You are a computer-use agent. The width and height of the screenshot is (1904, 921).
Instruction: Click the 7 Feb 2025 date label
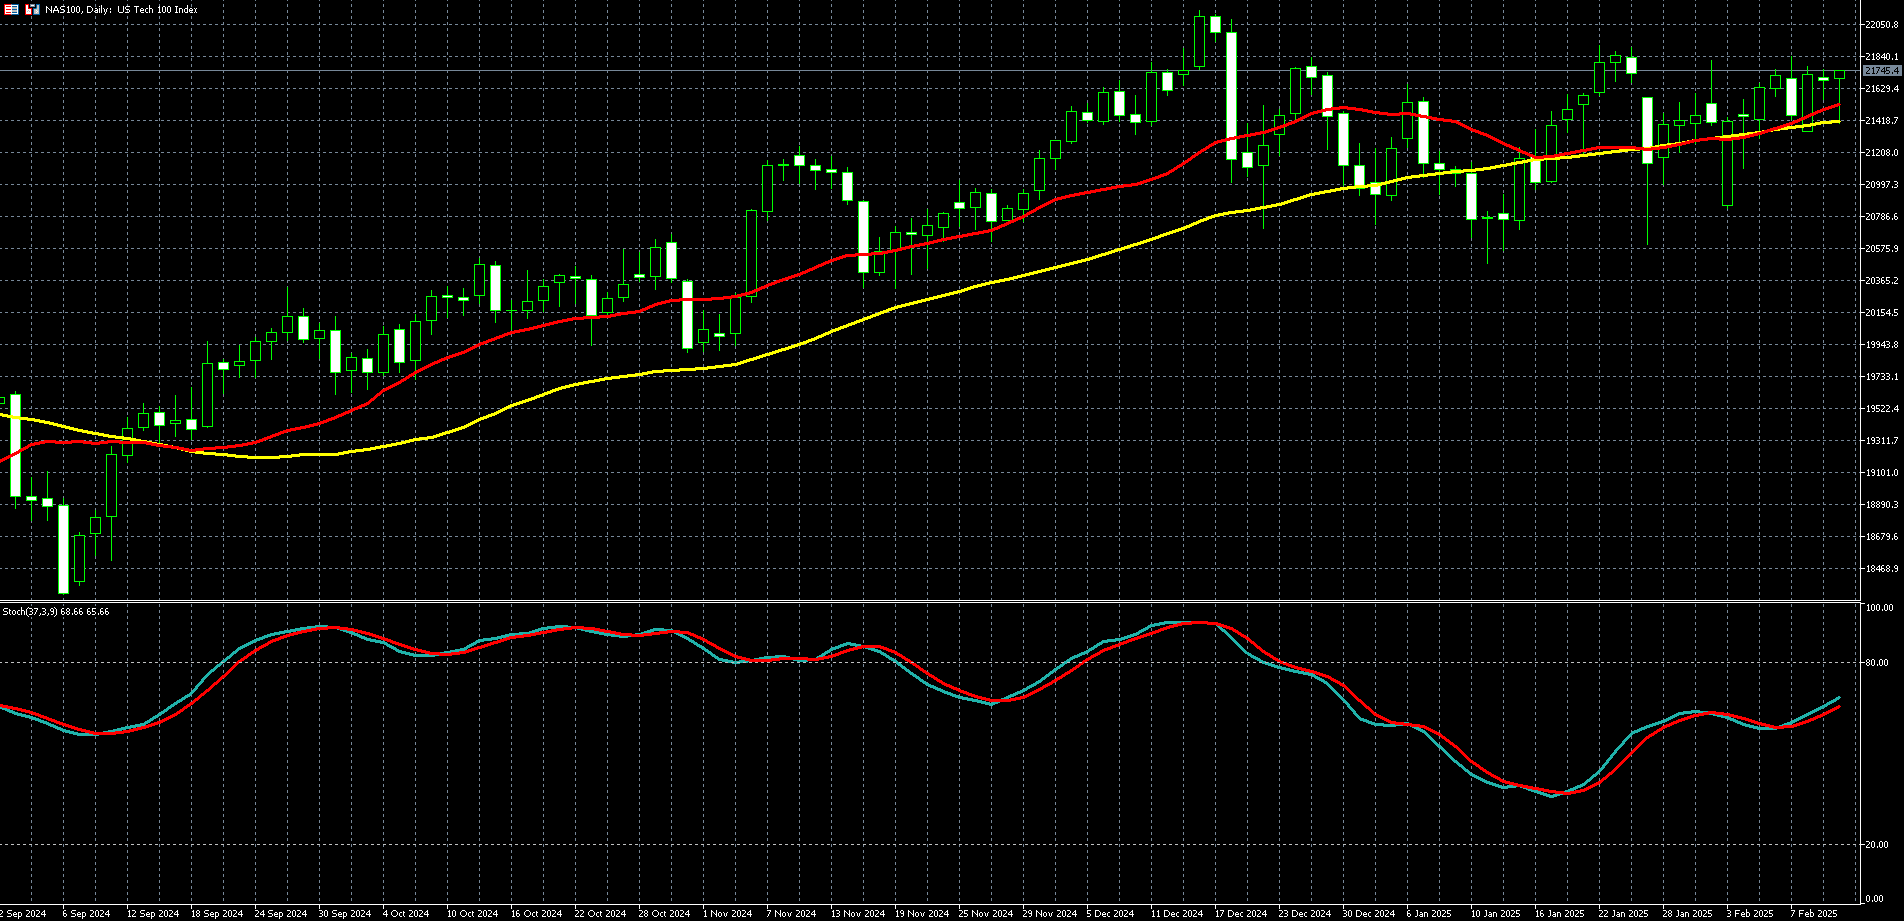click(x=1814, y=914)
